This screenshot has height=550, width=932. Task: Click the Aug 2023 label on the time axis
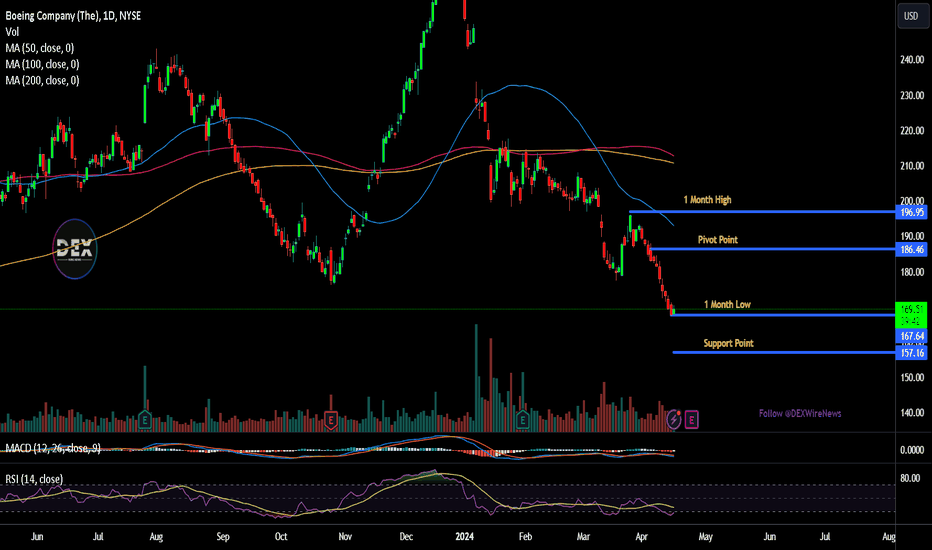click(x=156, y=537)
